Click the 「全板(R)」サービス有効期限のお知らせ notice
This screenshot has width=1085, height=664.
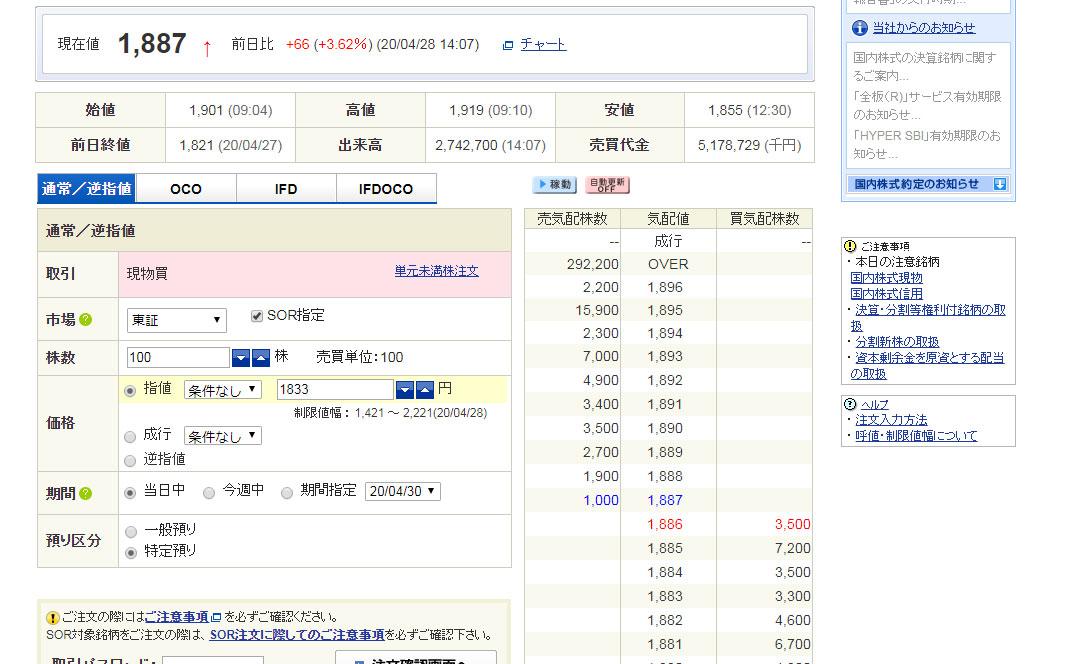click(x=927, y=106)
